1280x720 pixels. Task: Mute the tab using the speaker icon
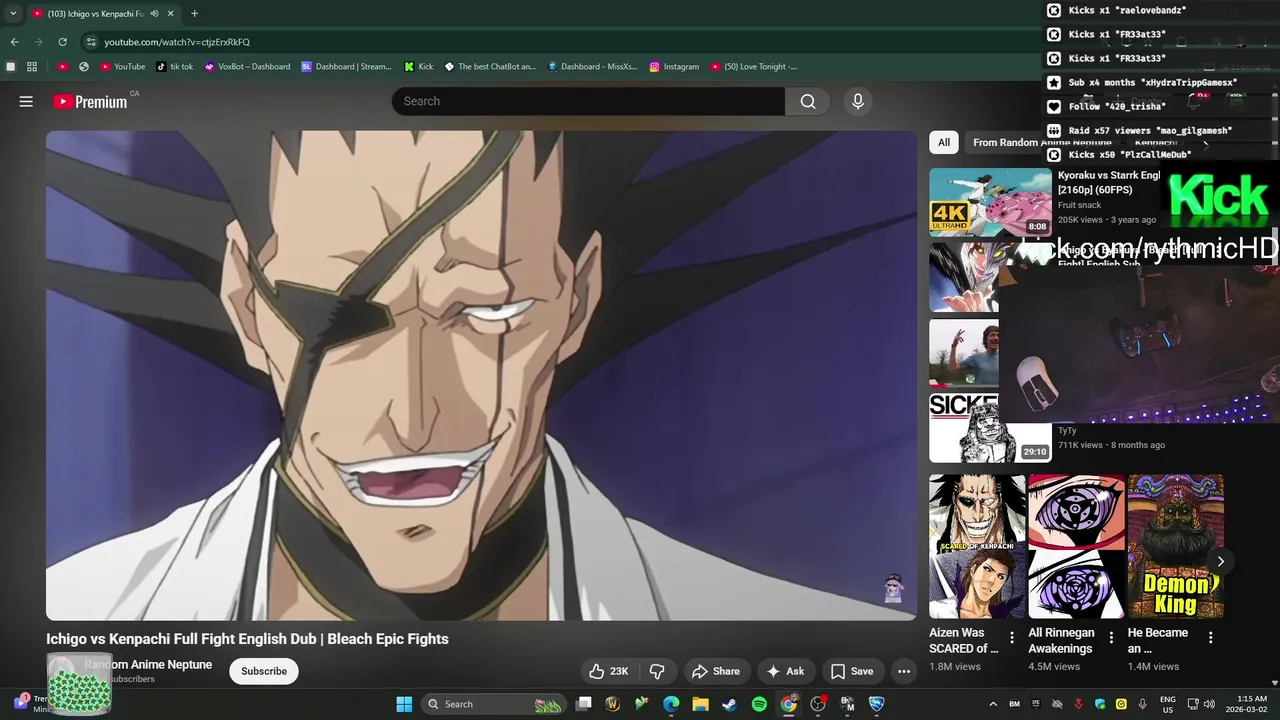pos(154,14)
